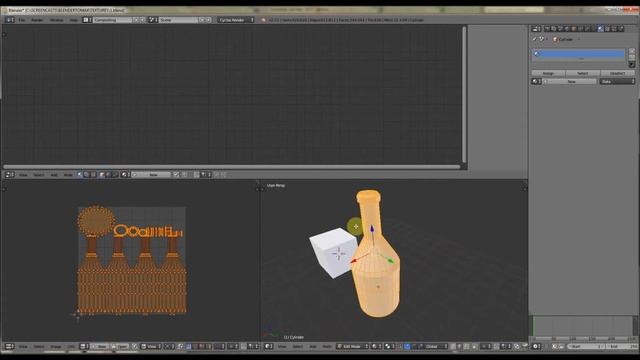Open the node editor Node menu
This screenshot has height=360, width=640.
pos(68,175)
